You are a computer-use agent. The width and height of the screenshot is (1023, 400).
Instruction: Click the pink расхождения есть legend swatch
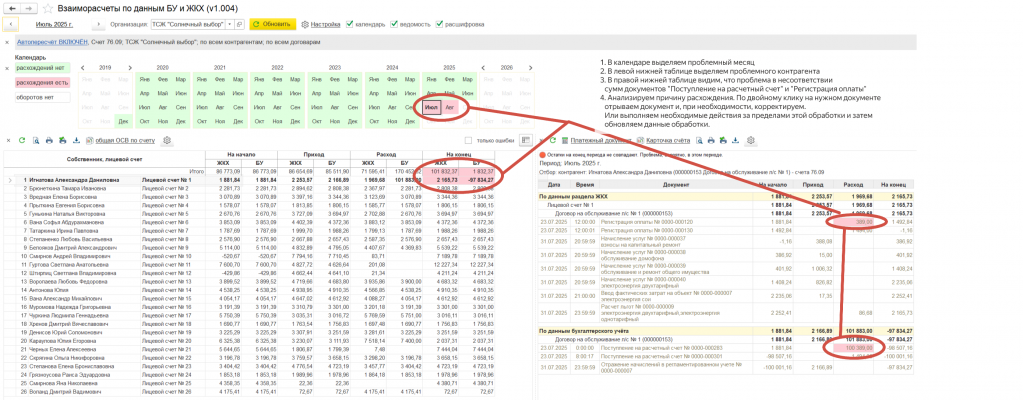coord(40,83)
